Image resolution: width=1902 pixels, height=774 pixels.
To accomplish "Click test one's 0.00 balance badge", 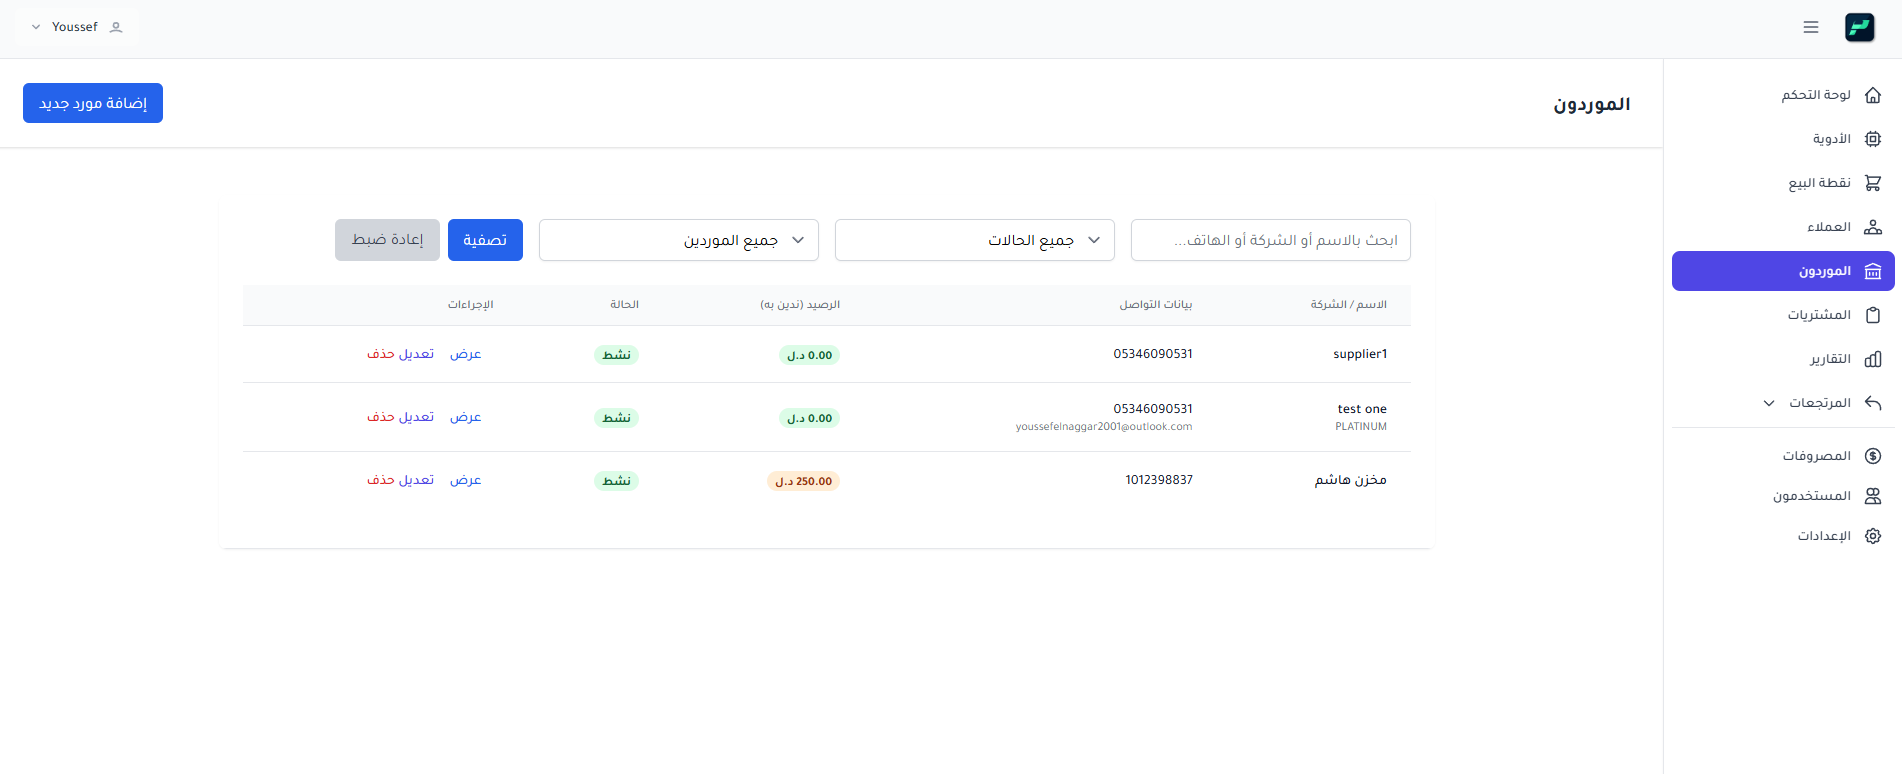I will tap(809, 418).
